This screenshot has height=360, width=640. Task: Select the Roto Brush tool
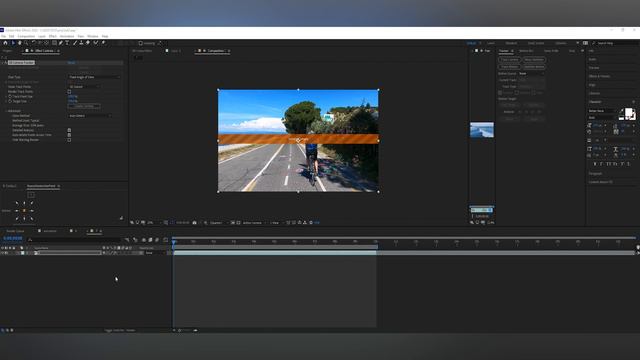pos(96,43)
